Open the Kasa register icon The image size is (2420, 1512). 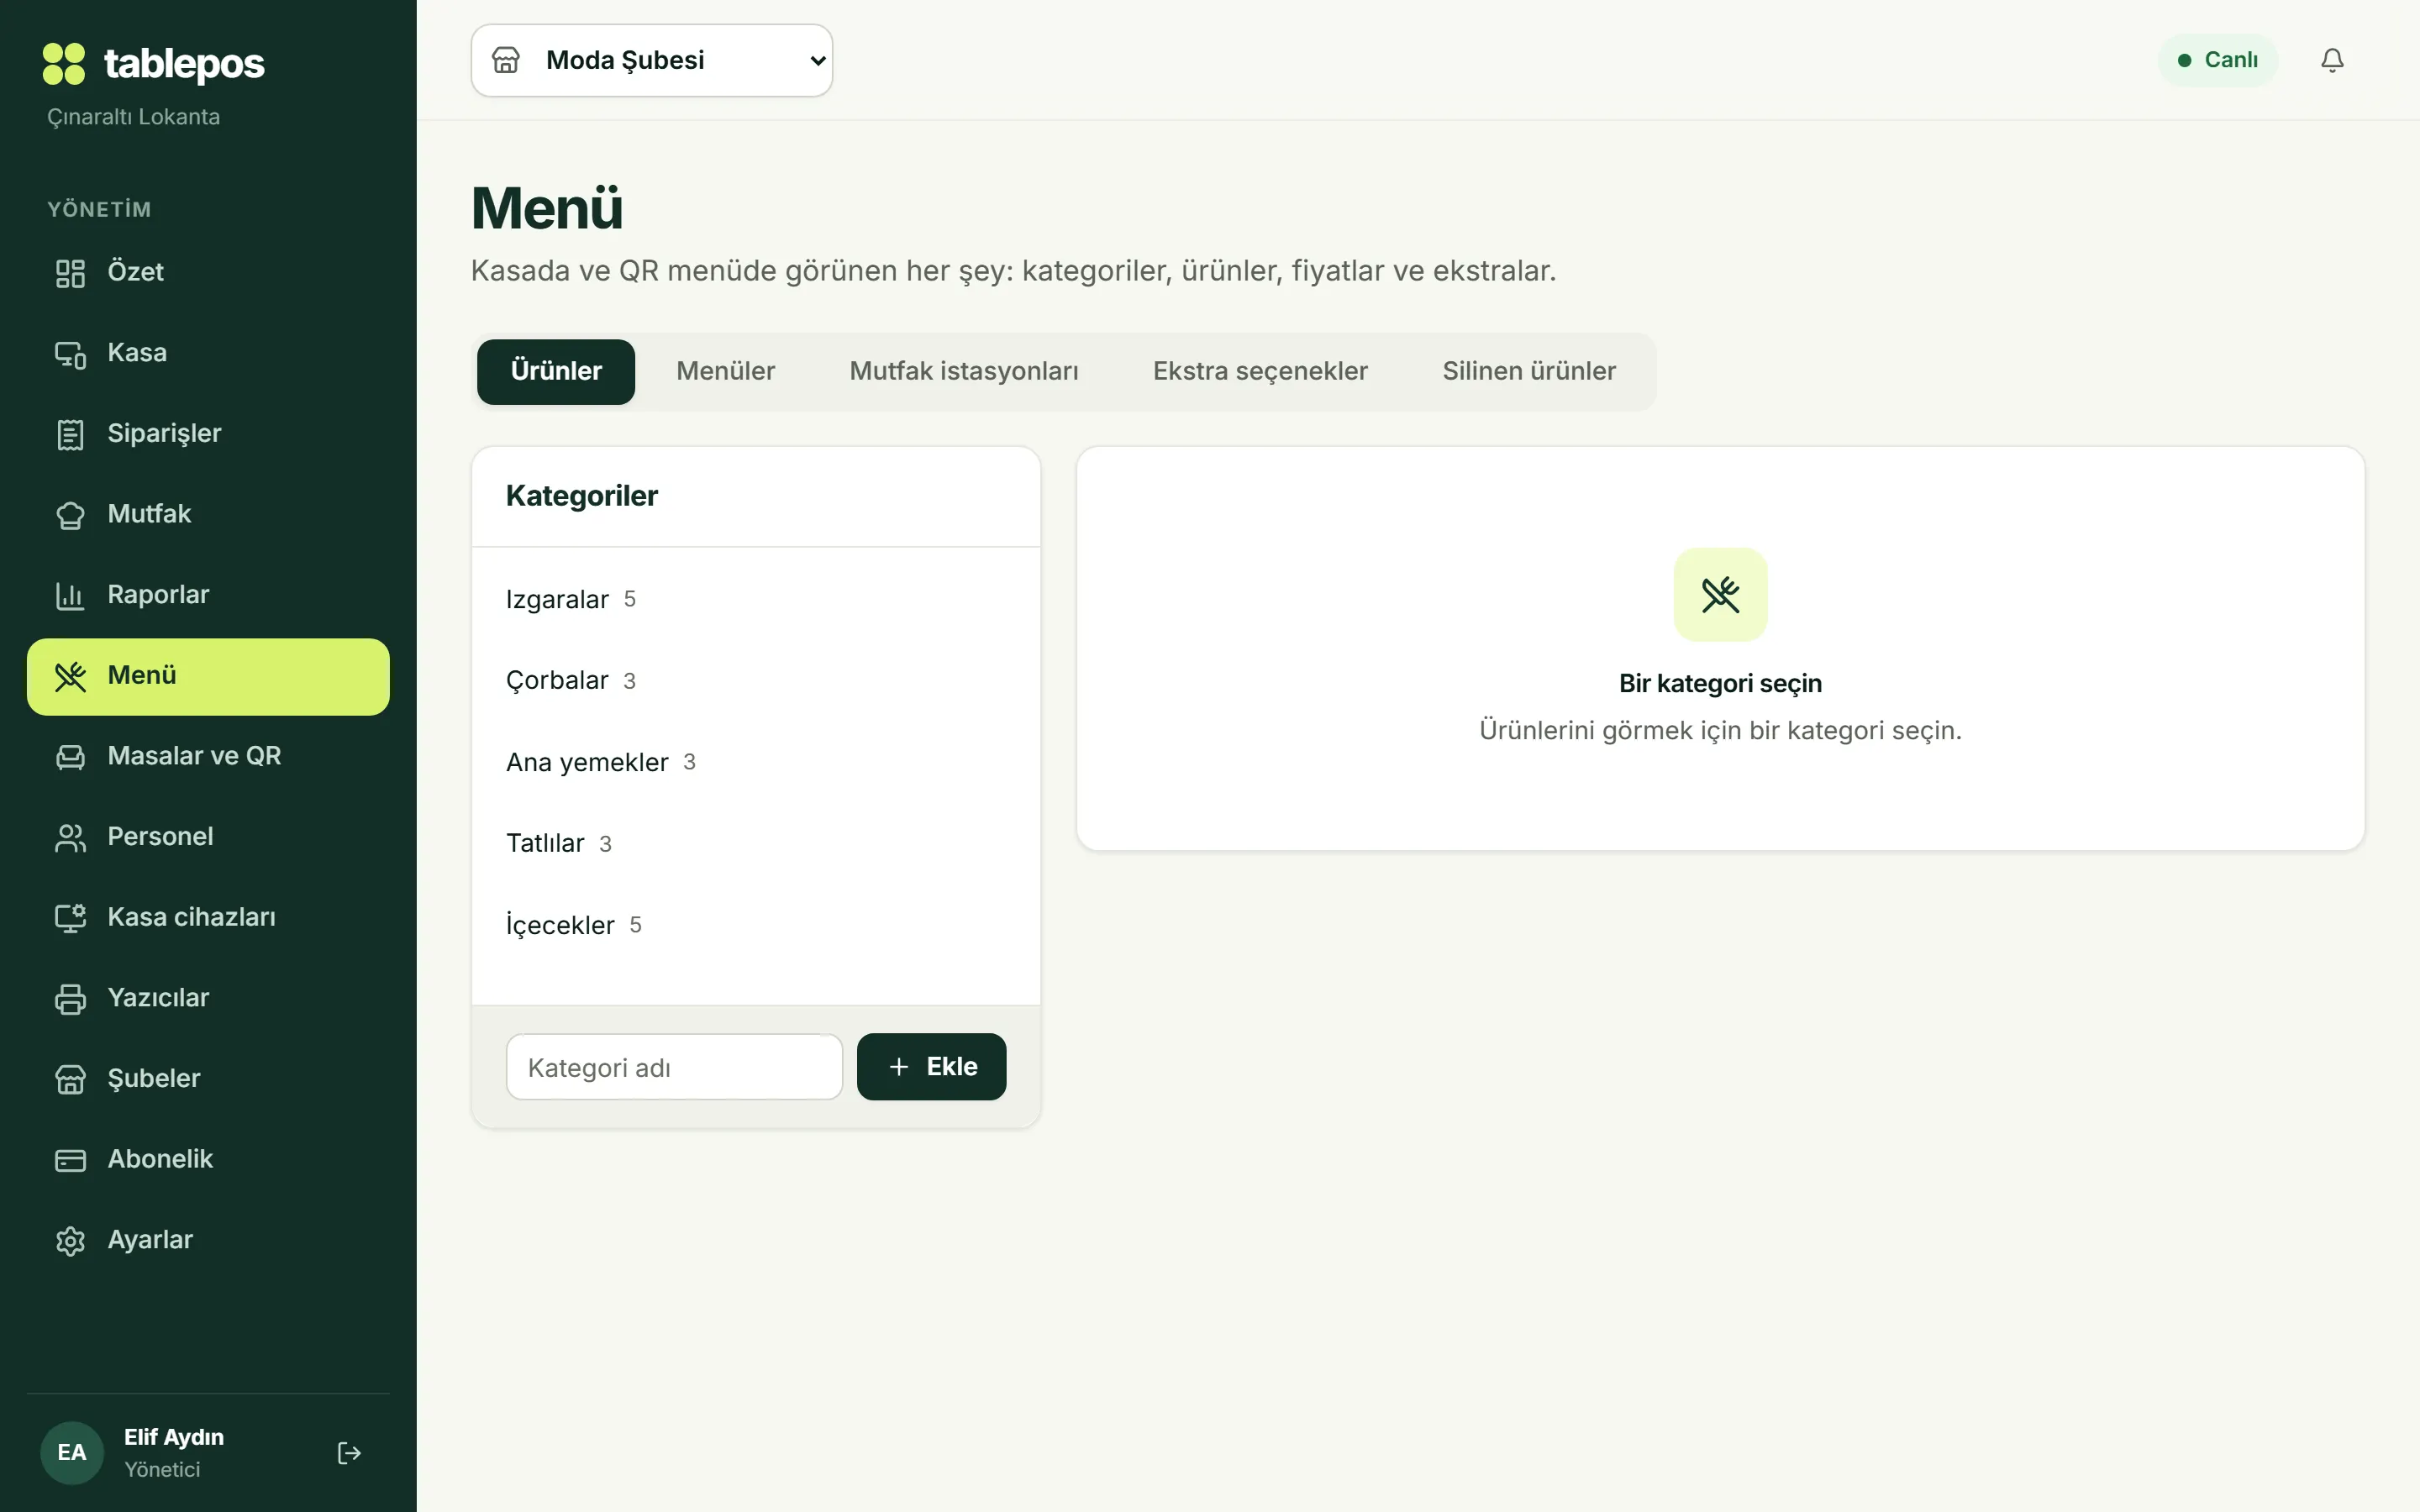[70, 354]
